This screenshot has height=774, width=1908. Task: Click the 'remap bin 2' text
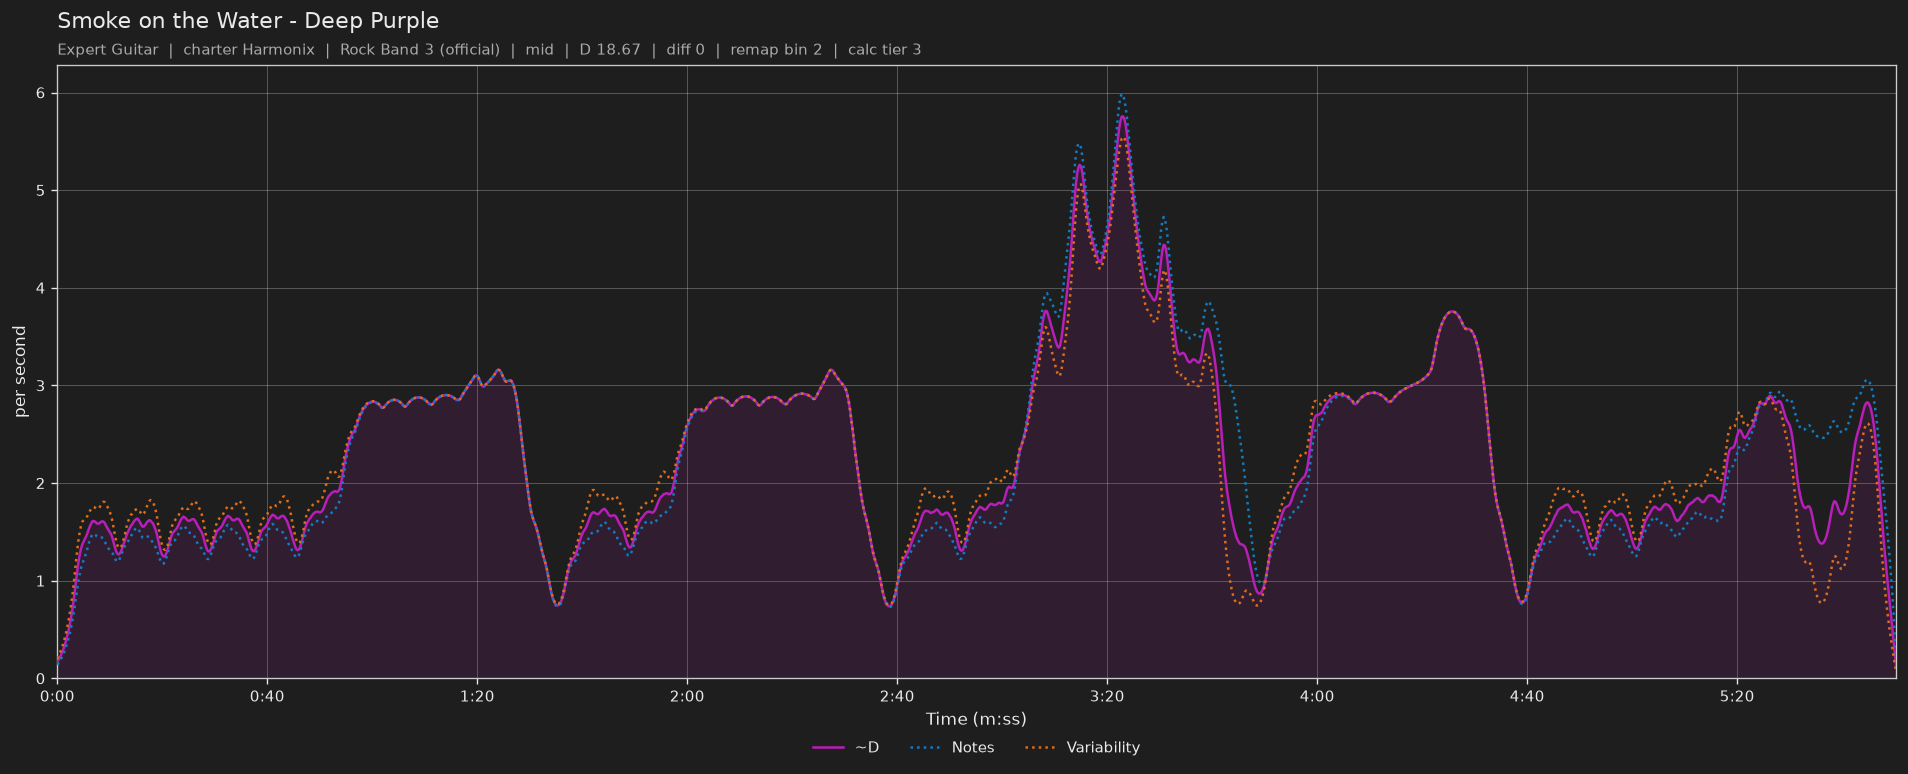click(776, 50)
